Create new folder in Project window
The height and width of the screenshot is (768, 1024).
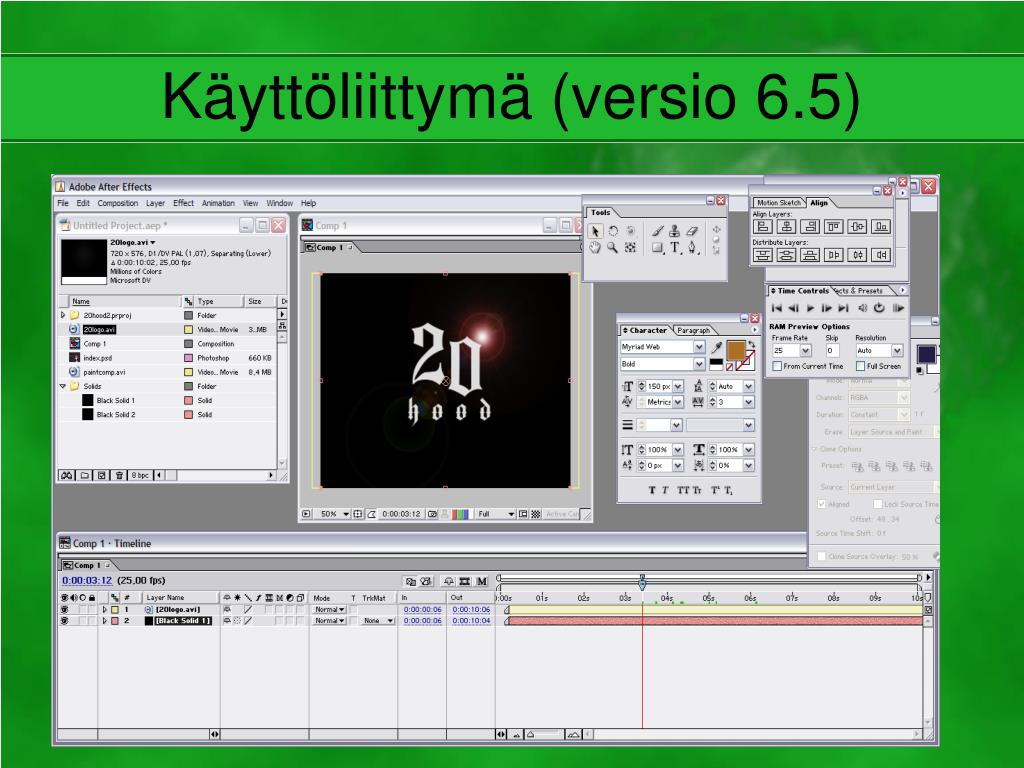[x=85, y=475]
